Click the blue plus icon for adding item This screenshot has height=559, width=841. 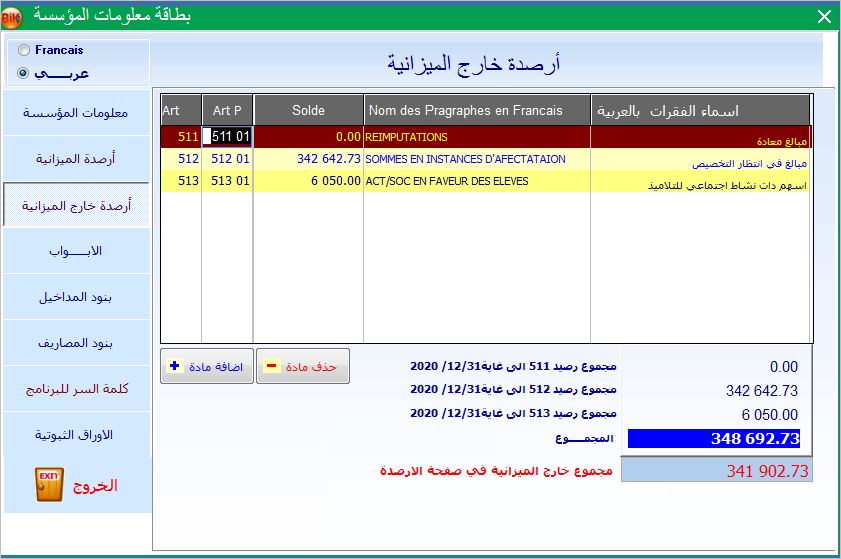click(175, 366)
